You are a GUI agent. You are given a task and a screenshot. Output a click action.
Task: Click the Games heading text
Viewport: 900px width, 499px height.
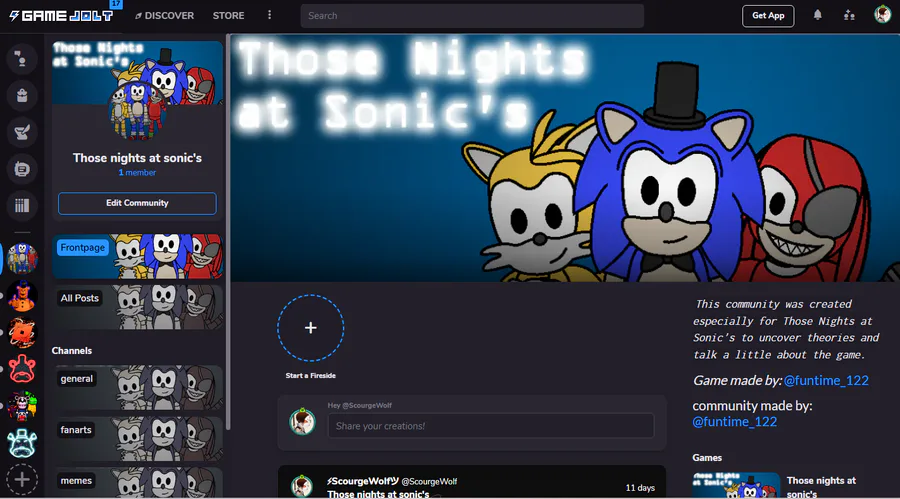click(x=707, y=458)
